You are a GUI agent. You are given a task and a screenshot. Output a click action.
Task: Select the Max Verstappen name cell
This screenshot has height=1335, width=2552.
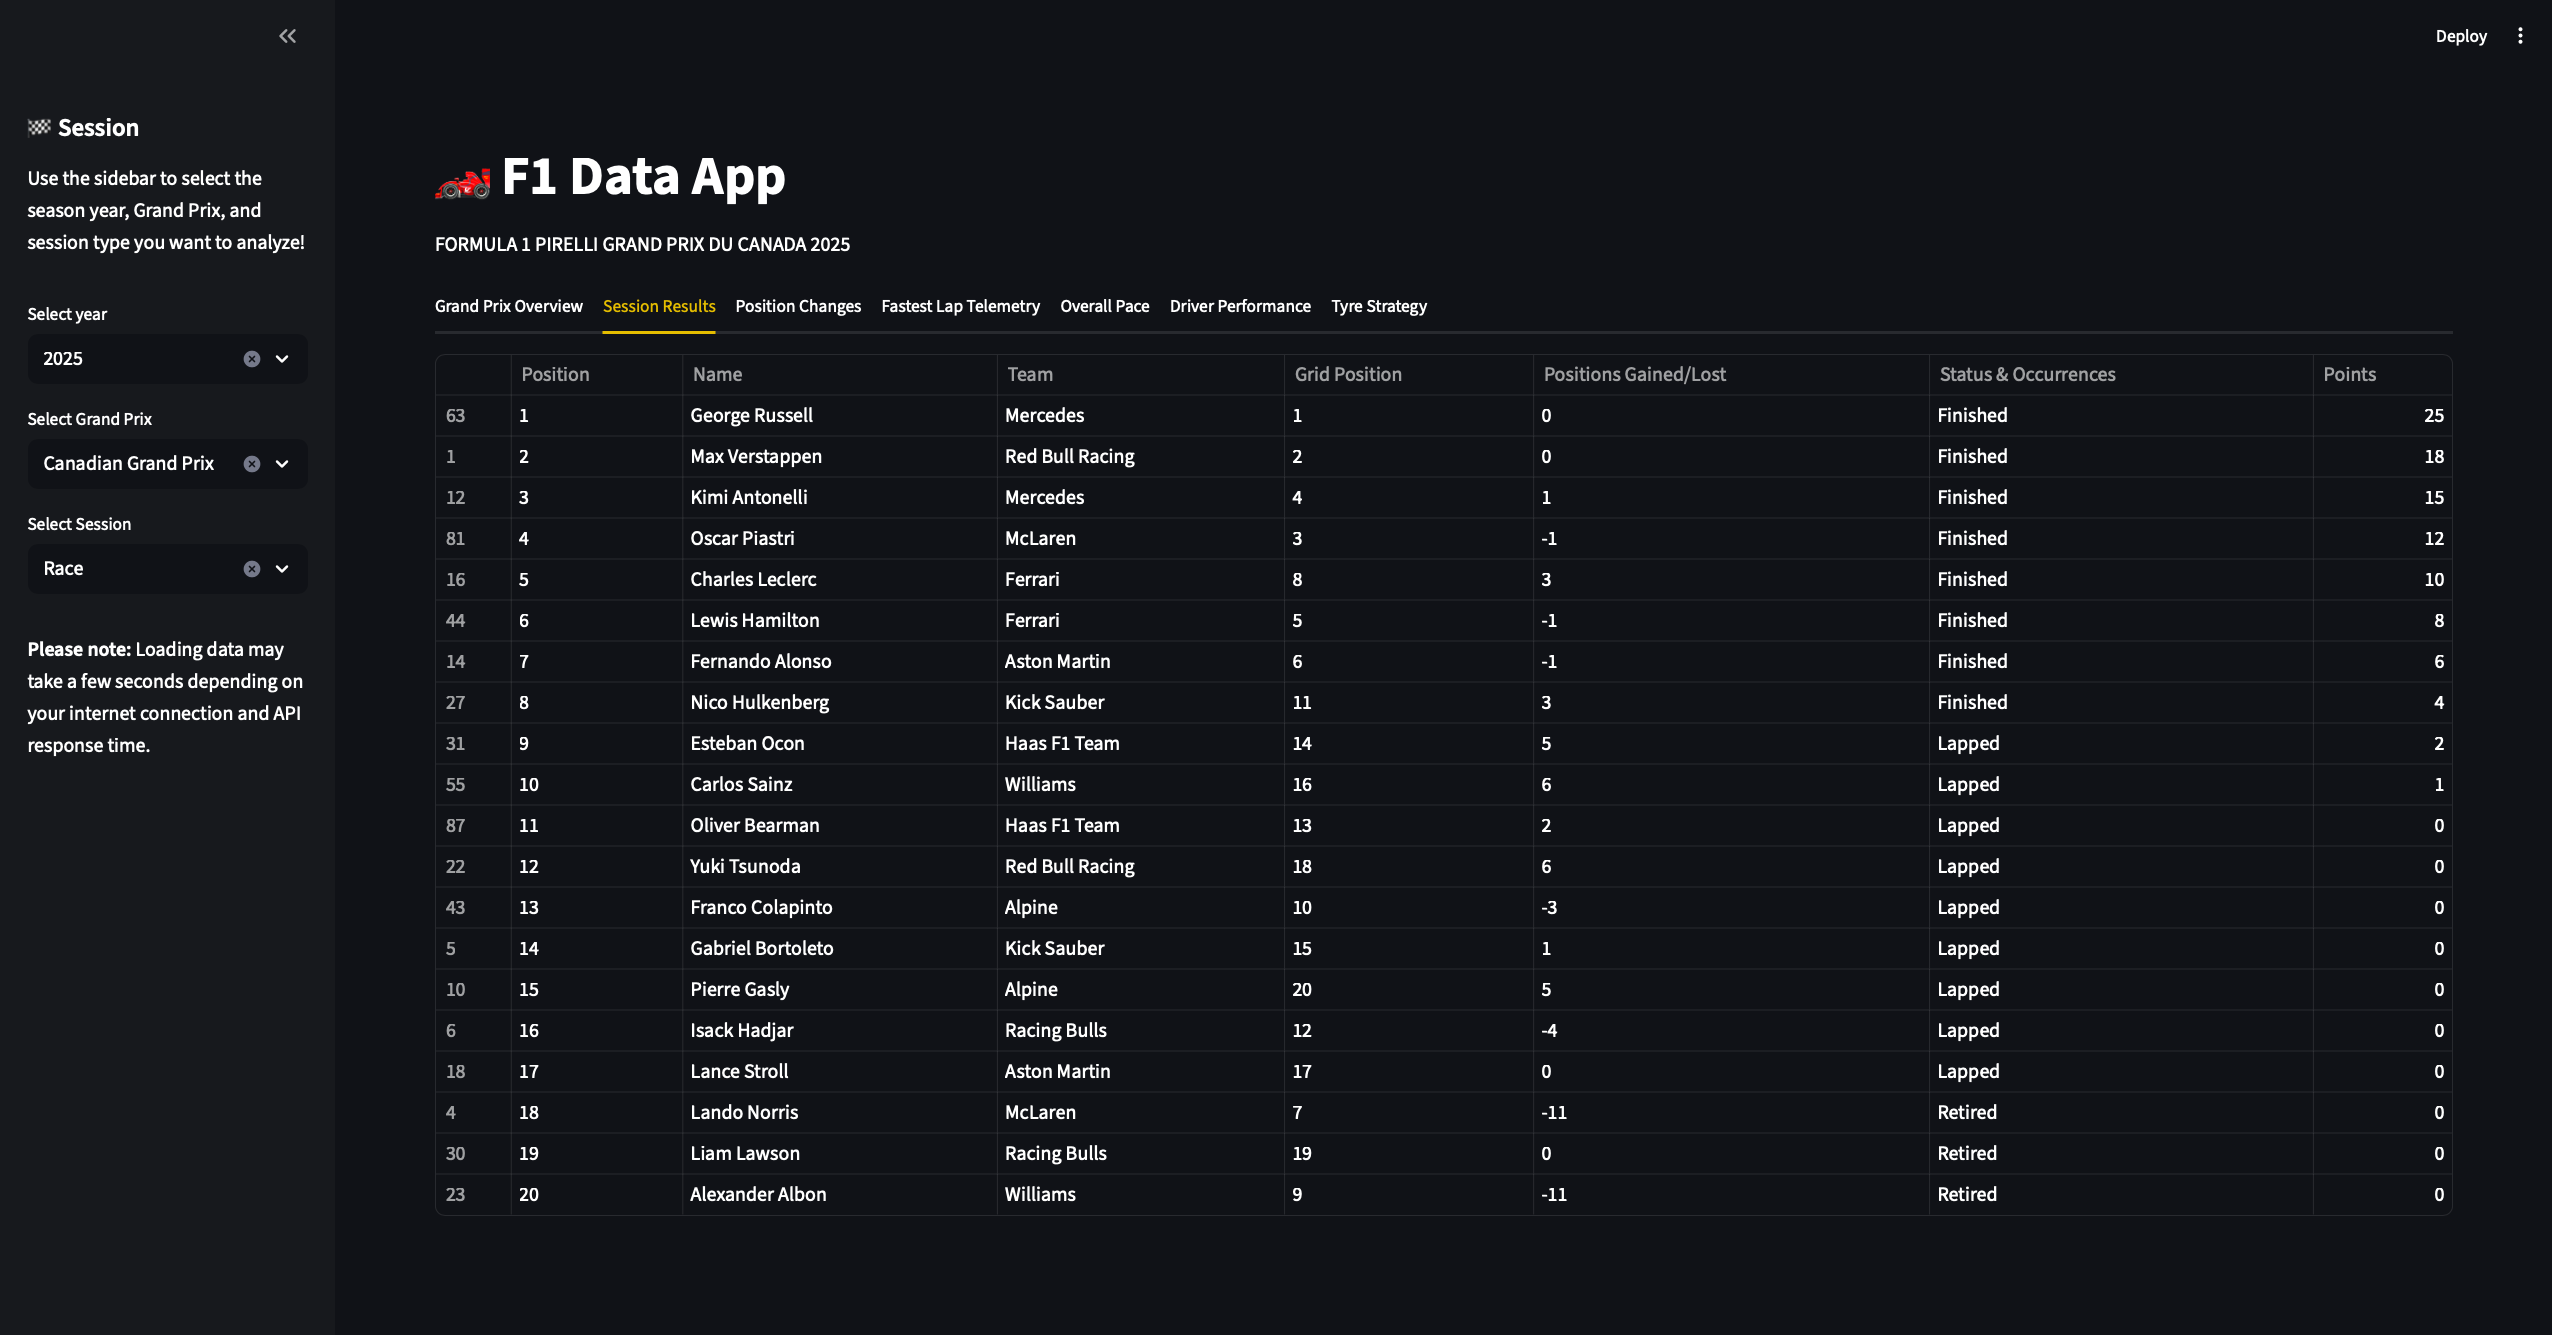(840, 456)
